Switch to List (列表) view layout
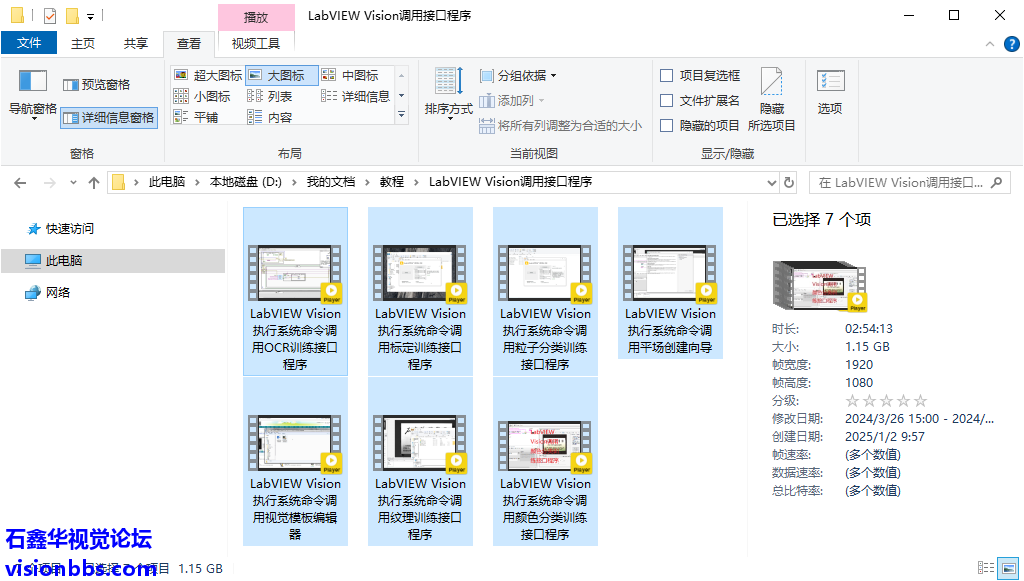 pos(270,96)
